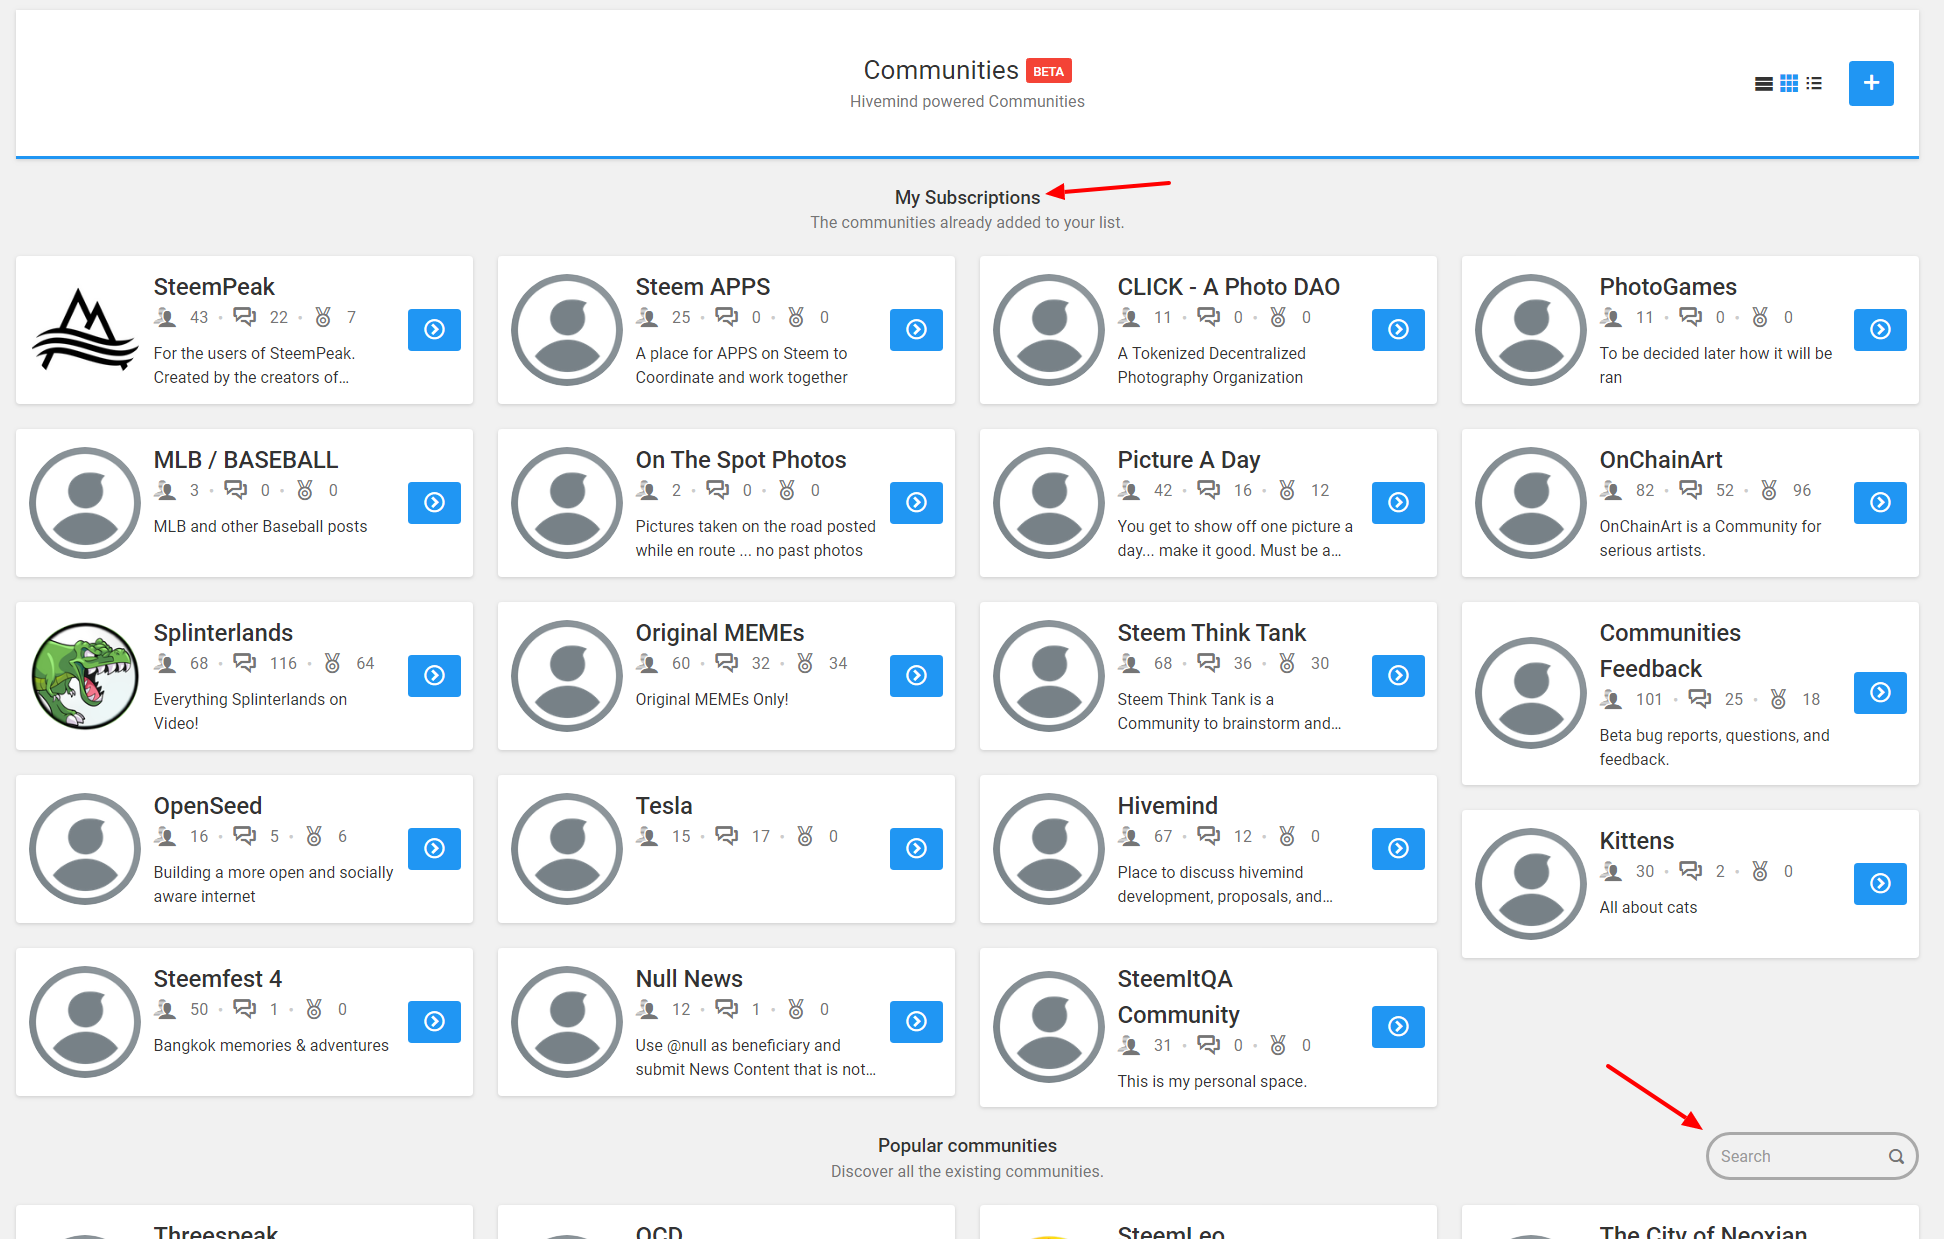This screenshot has height=1239, width=1944.
Task: Open the Tesla title link
Action: [664, 806]
